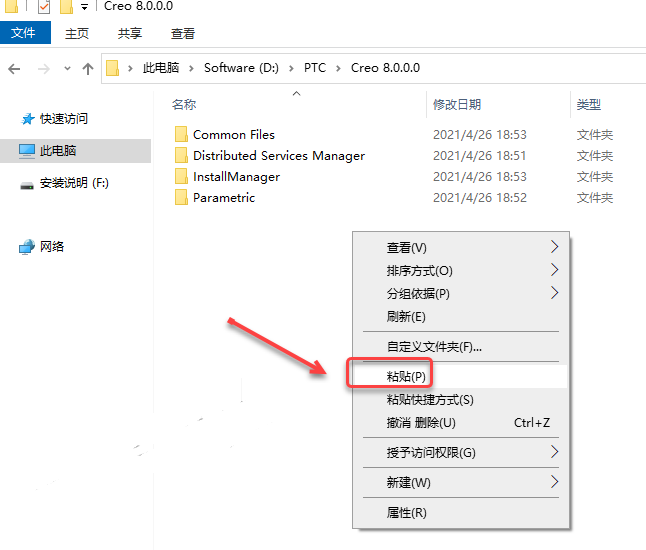The height and width of the screenshot is (550, 646).
Task: Select the Distributed Services Manager folder name
Action: pyautogui.click(x=279, y=156)
